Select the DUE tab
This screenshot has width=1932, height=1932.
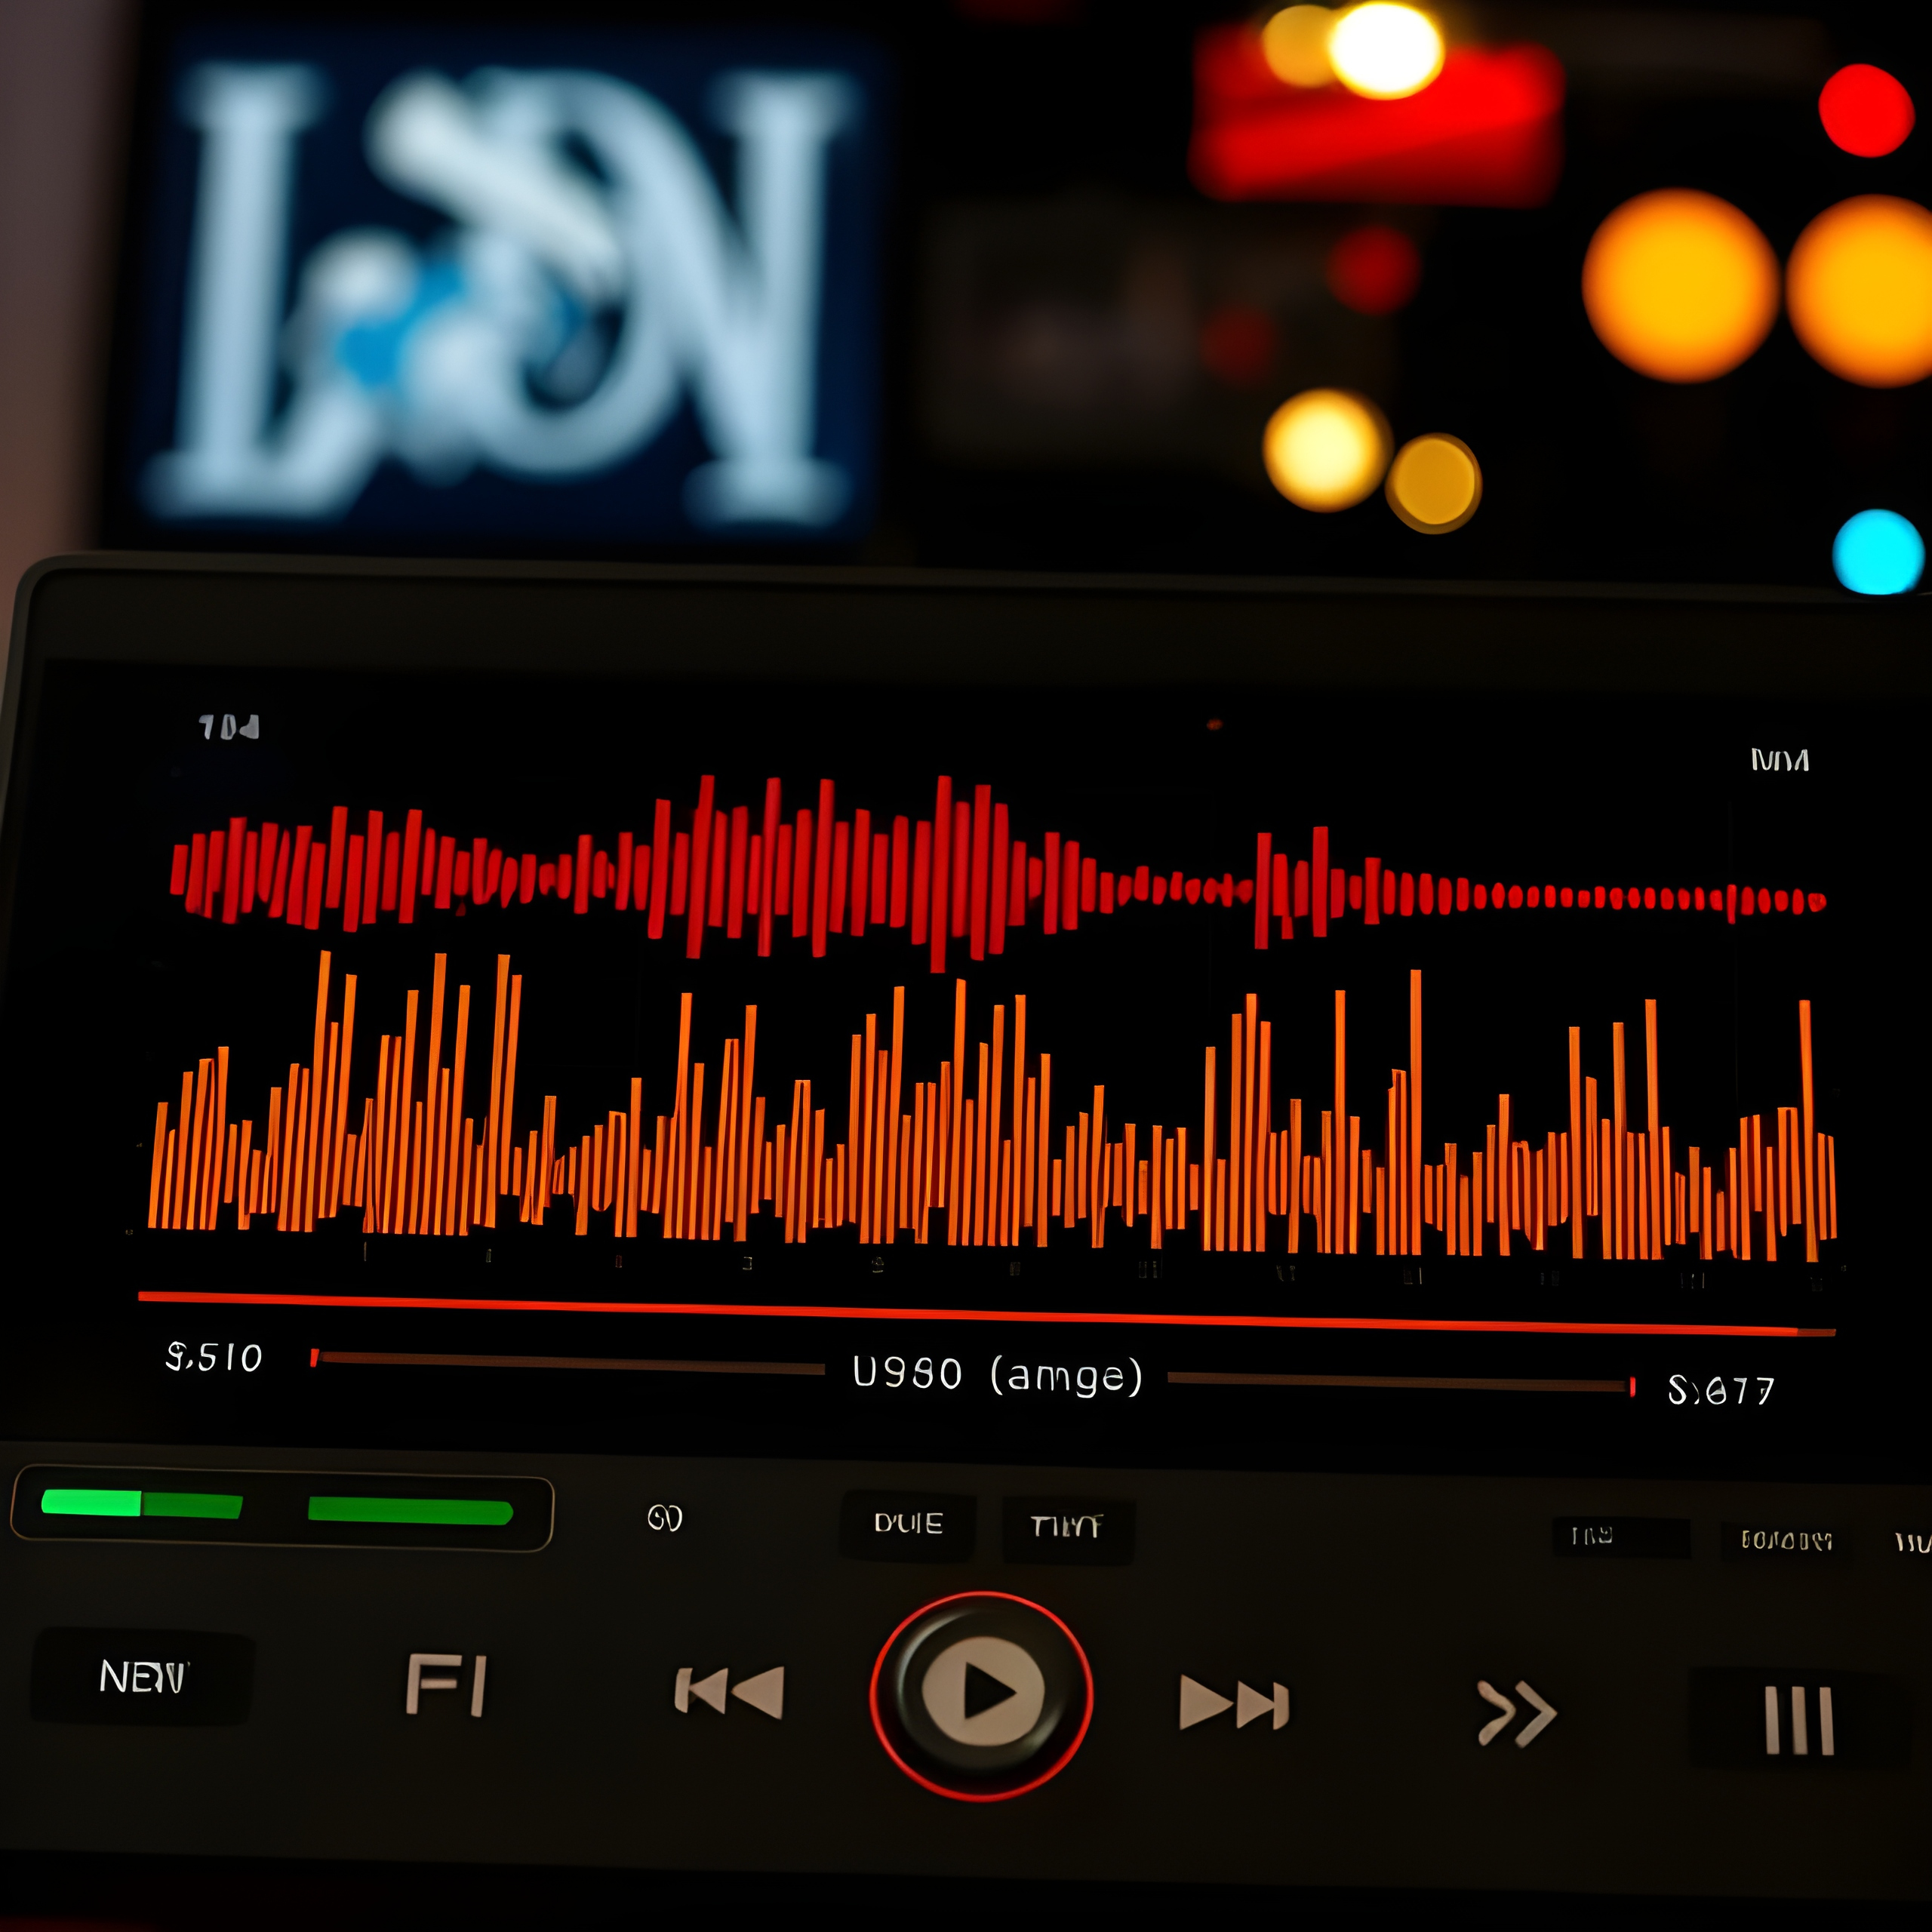[x=908, y=1524]
